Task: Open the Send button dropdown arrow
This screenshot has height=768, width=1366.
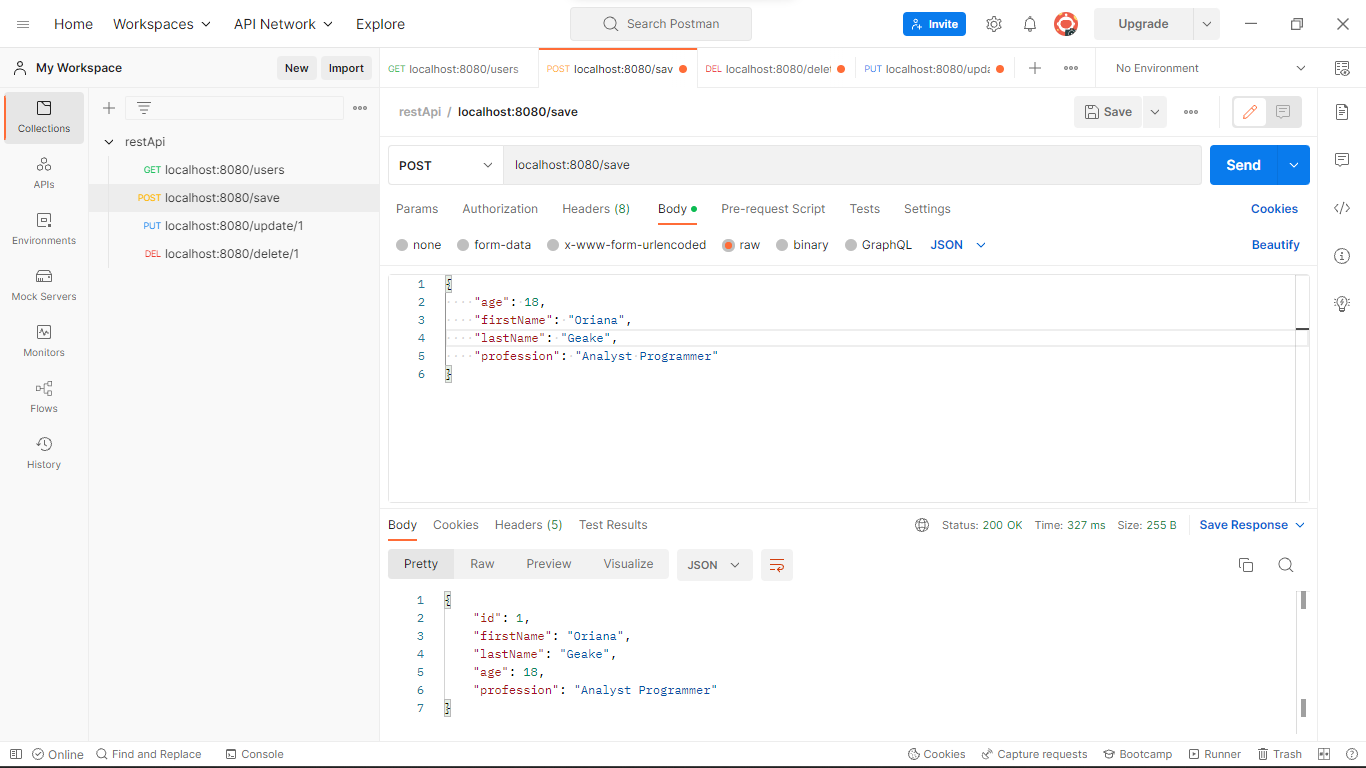Action: pos(1294,165)
